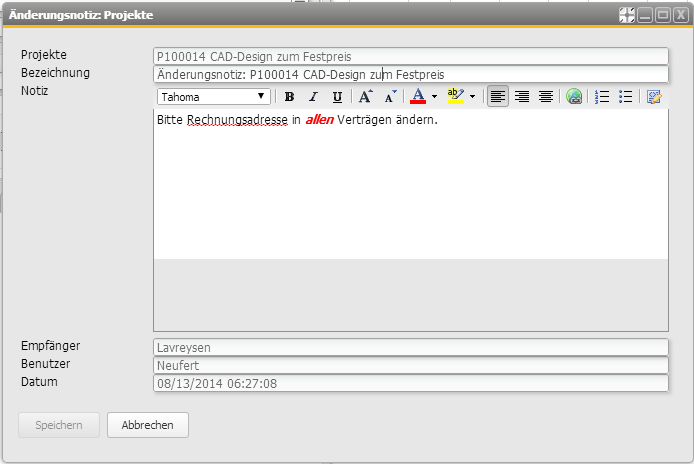
Task: Expand the highlight color dropdown arrow
Action: [472, 97]
